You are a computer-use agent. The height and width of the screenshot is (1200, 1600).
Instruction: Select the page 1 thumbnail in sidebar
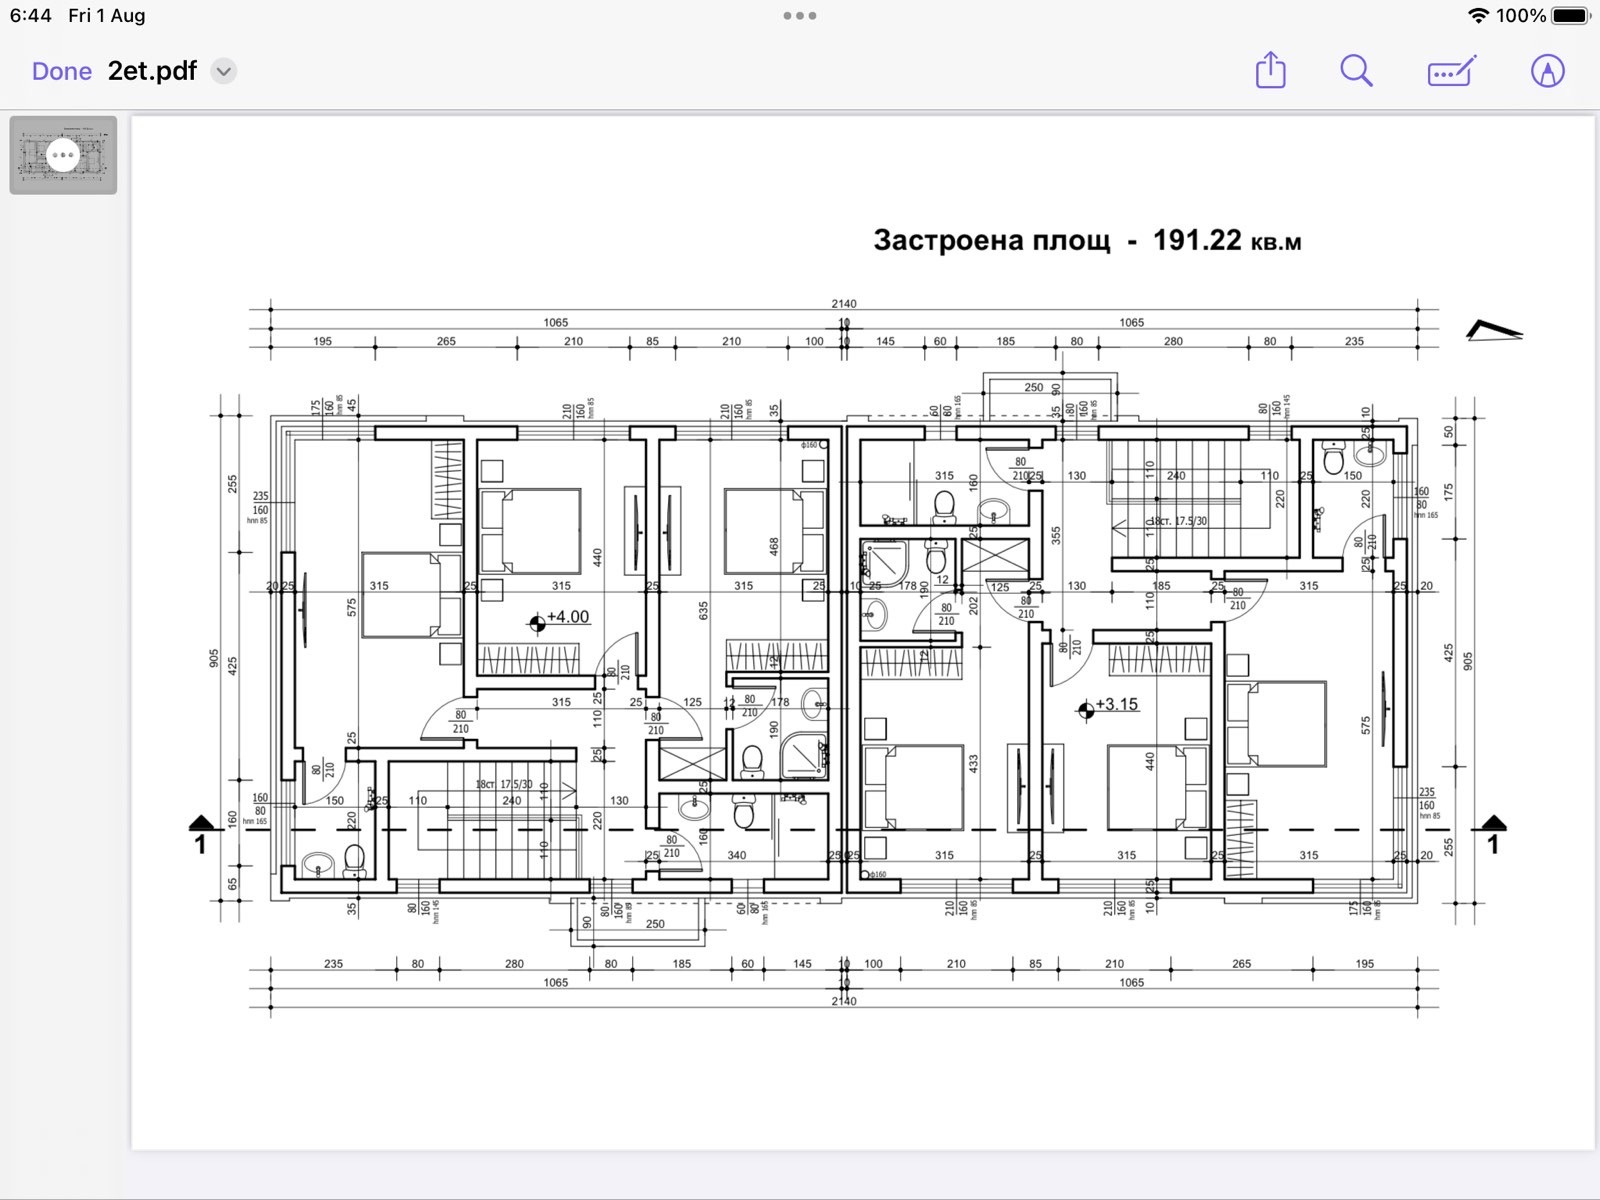(63, 155)
